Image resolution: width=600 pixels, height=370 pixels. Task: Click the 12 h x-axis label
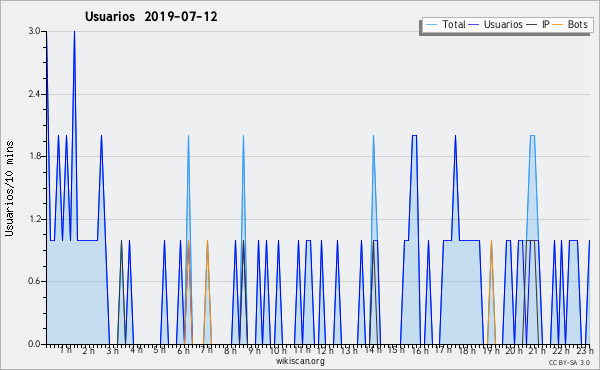tap(325, 351)
